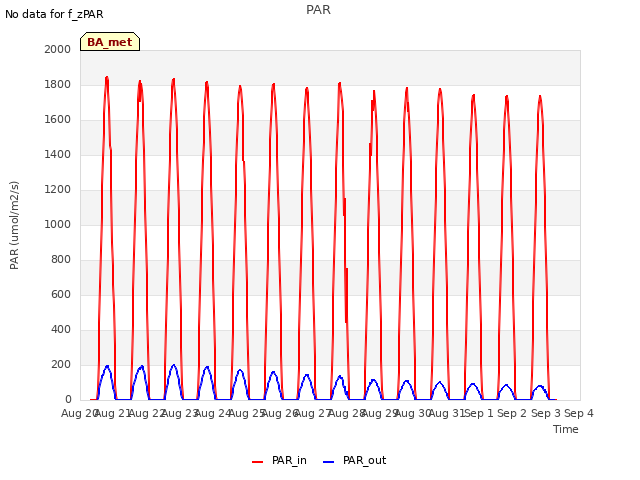This screenshot has width=640, height=480.
Task: Toggle the PAR_out legend entry
Action: click(354, 460)
